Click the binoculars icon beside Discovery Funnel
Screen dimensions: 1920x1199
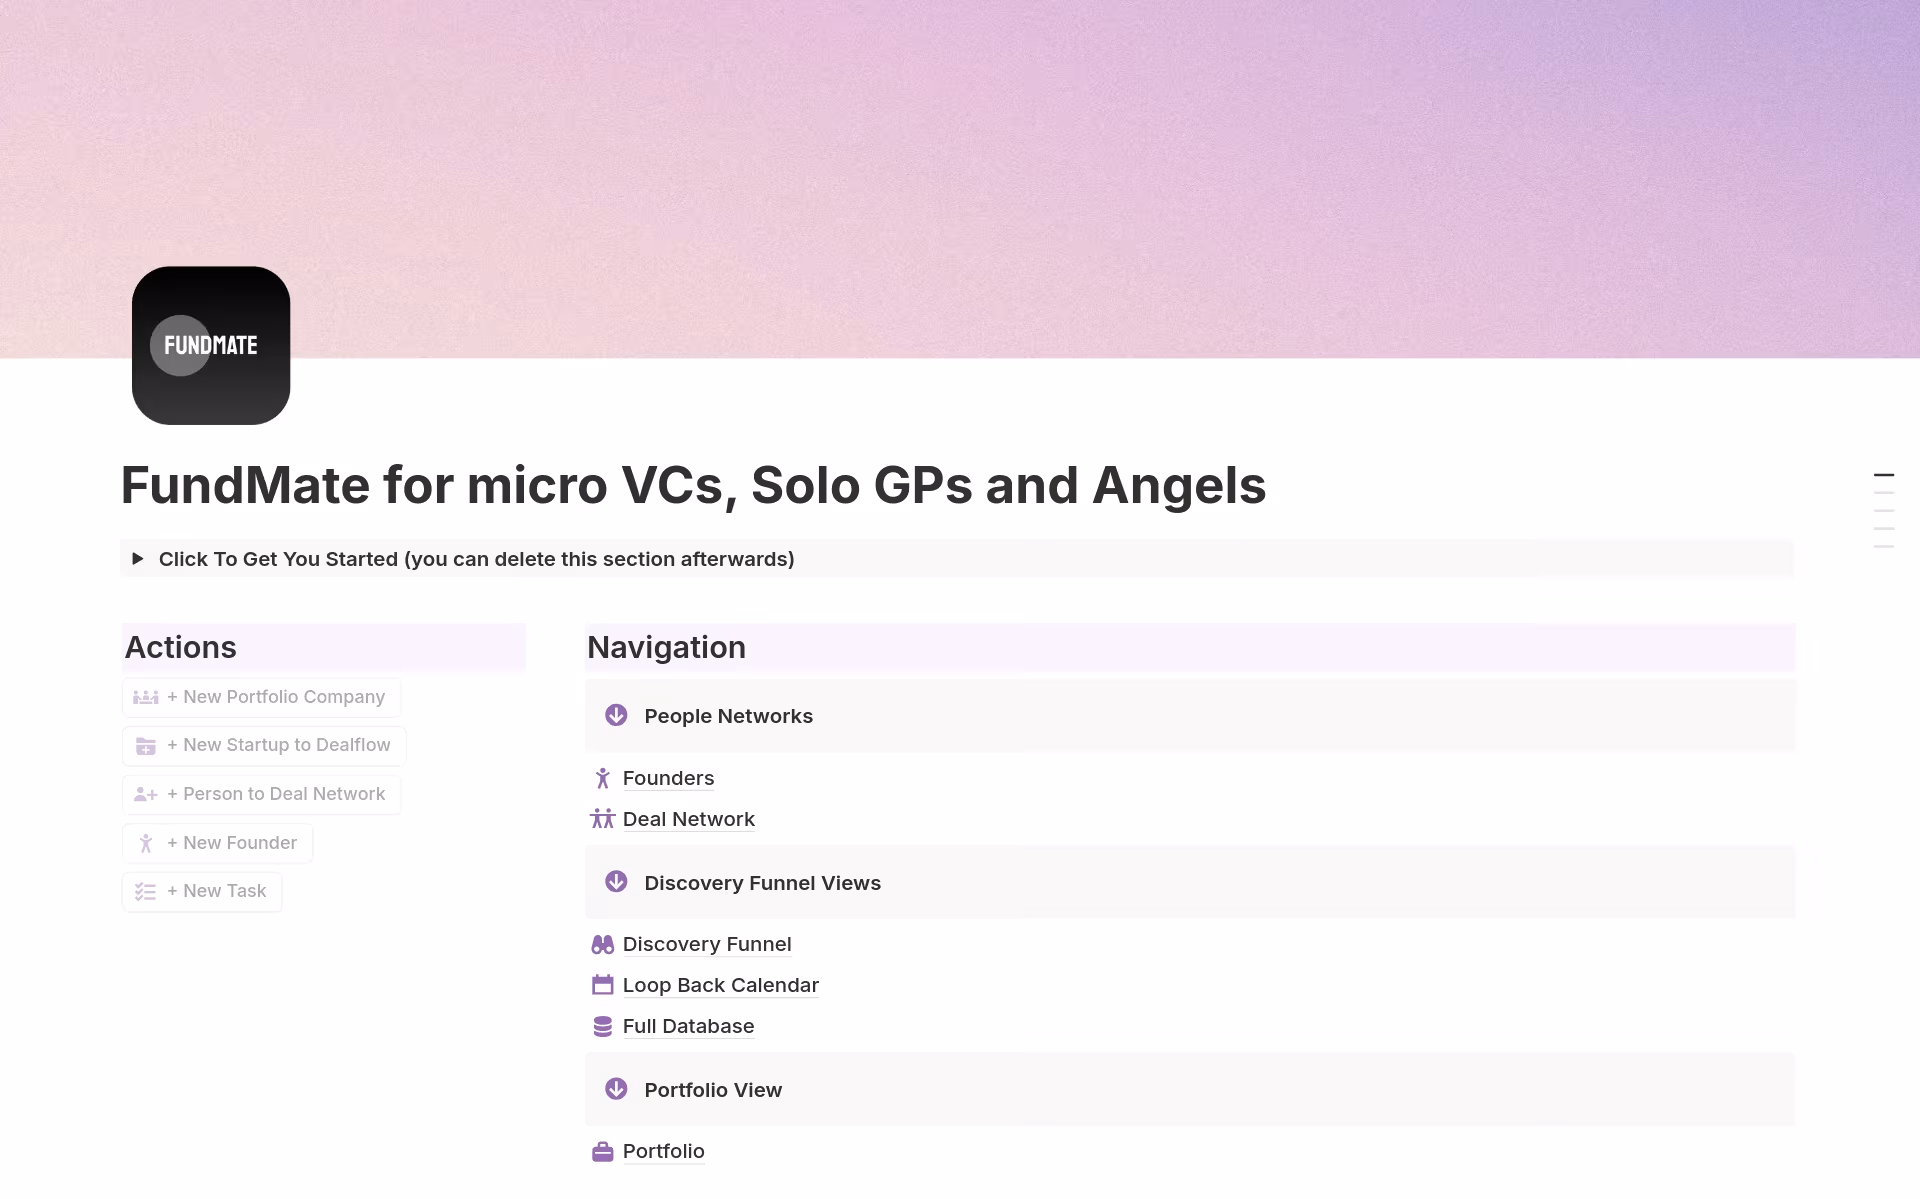(602, 944)
